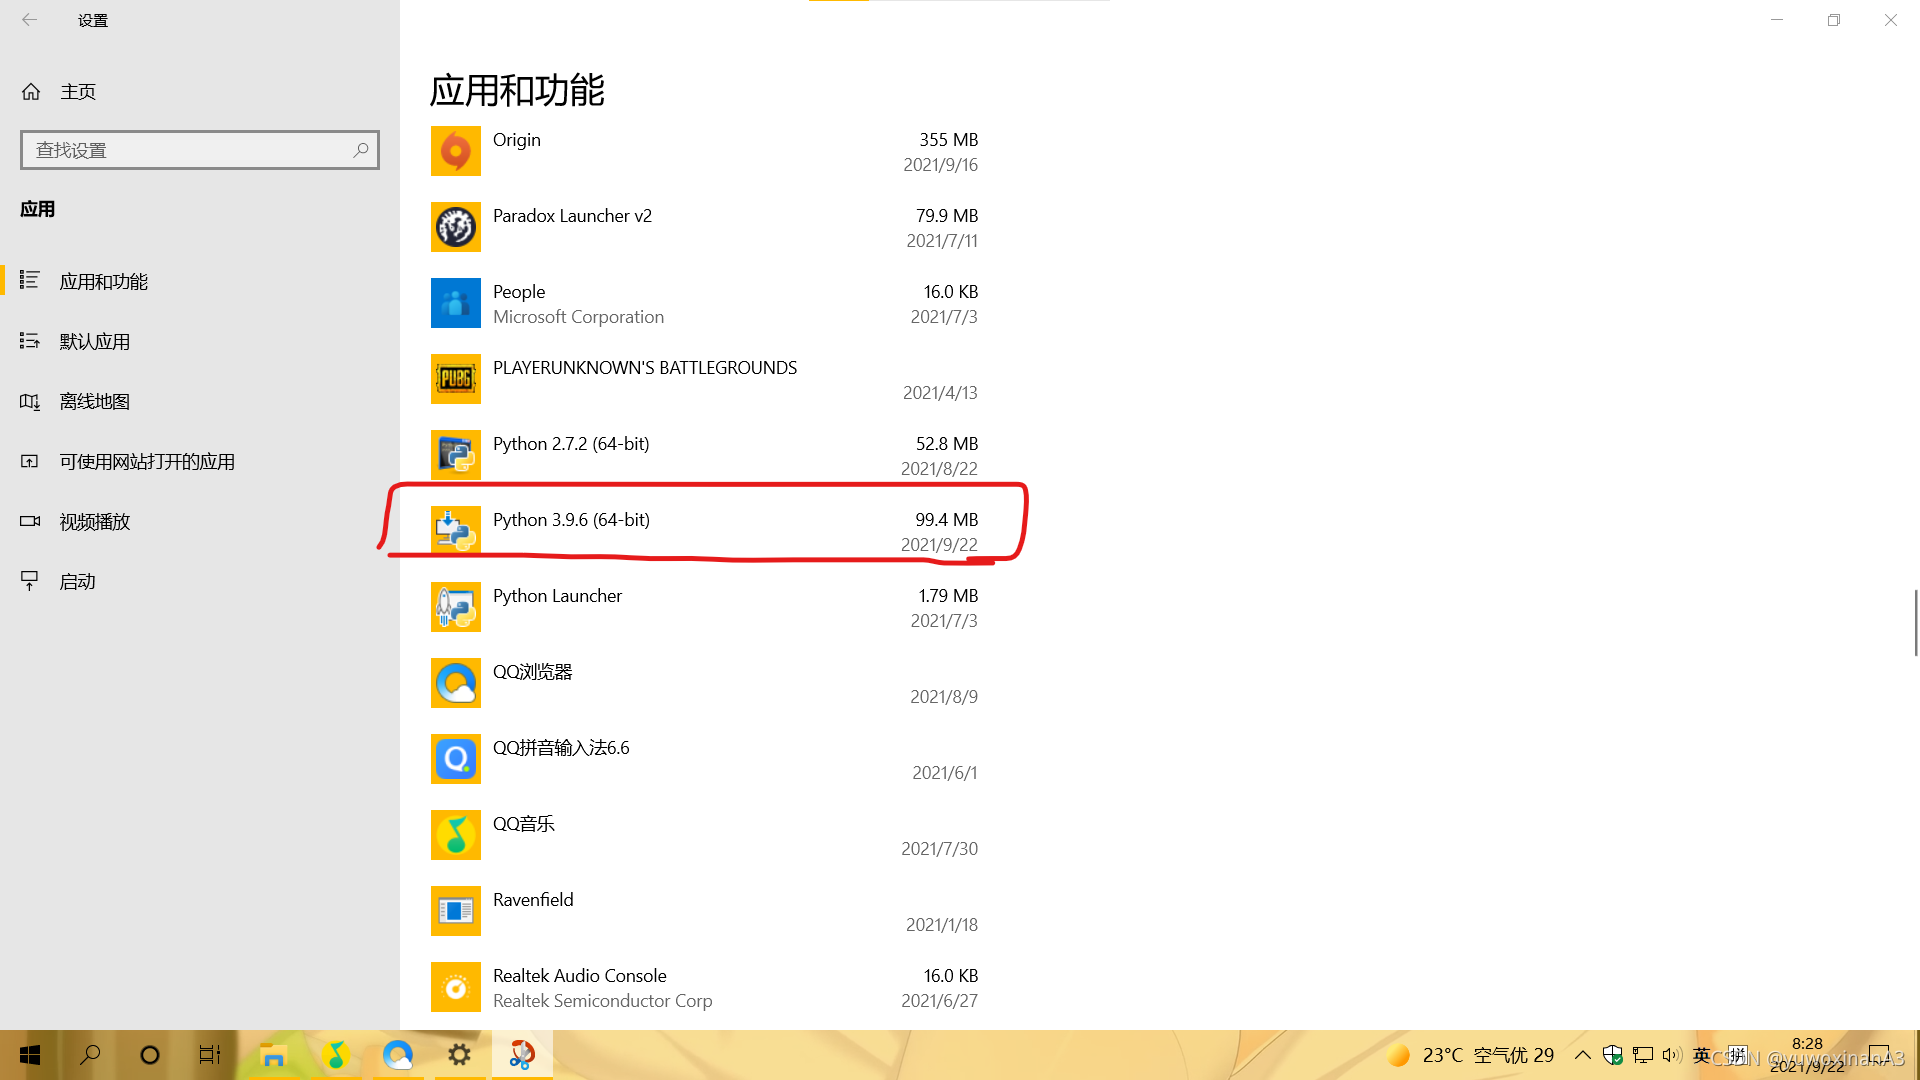The height and width of the screenshot is (1080, 1920).
Task: Open 可使用网站打开的应用 page
Action: (199, 461)
